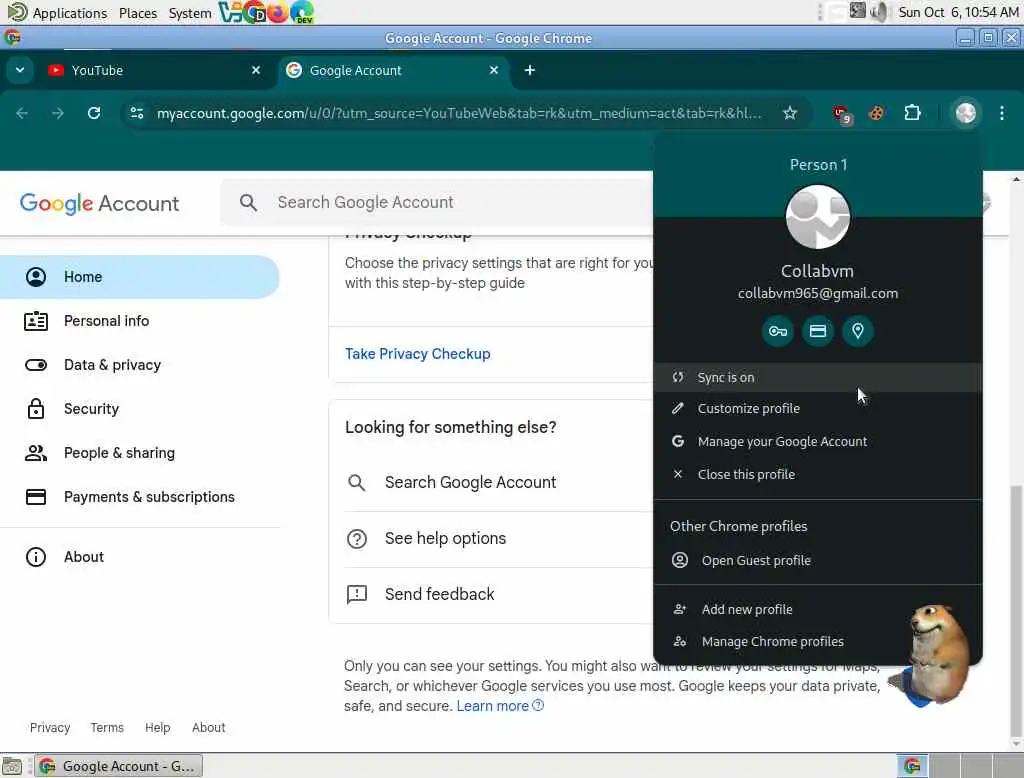
Task: Open the password manager key icon
Action: click(777, 331)
